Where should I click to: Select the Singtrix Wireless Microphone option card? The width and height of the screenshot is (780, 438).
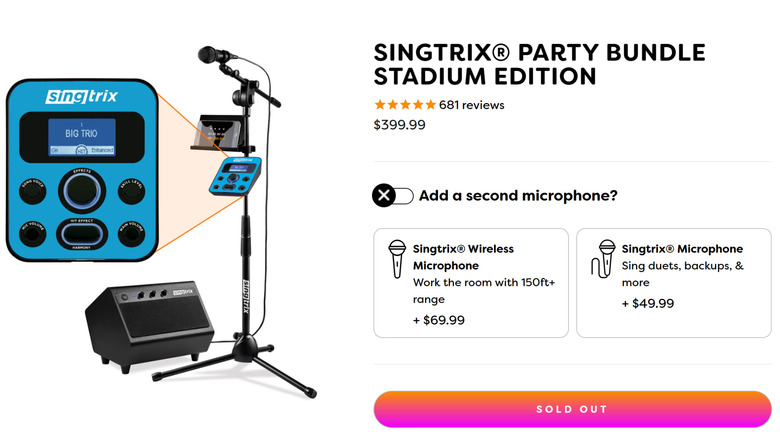click(470, 283)
